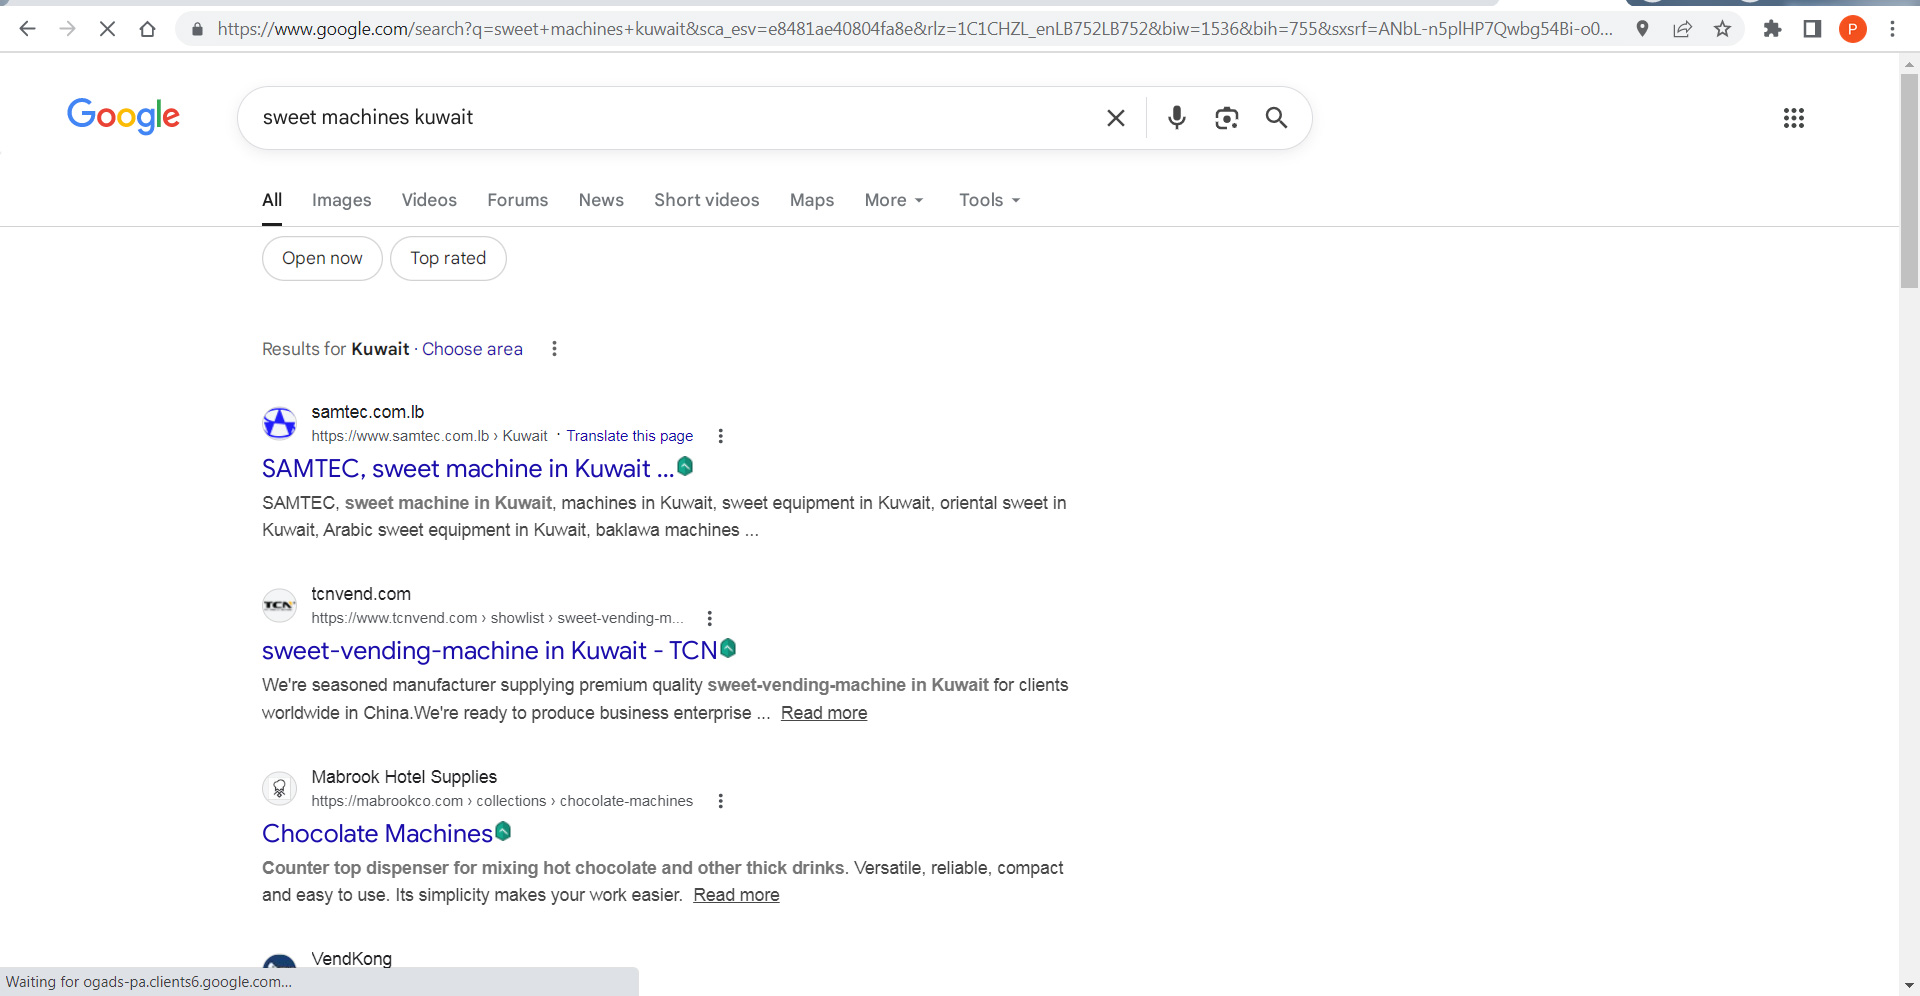1920x996 pixels.
Task: Expand the More search categories dropdown
Action: tap(894, 200)
